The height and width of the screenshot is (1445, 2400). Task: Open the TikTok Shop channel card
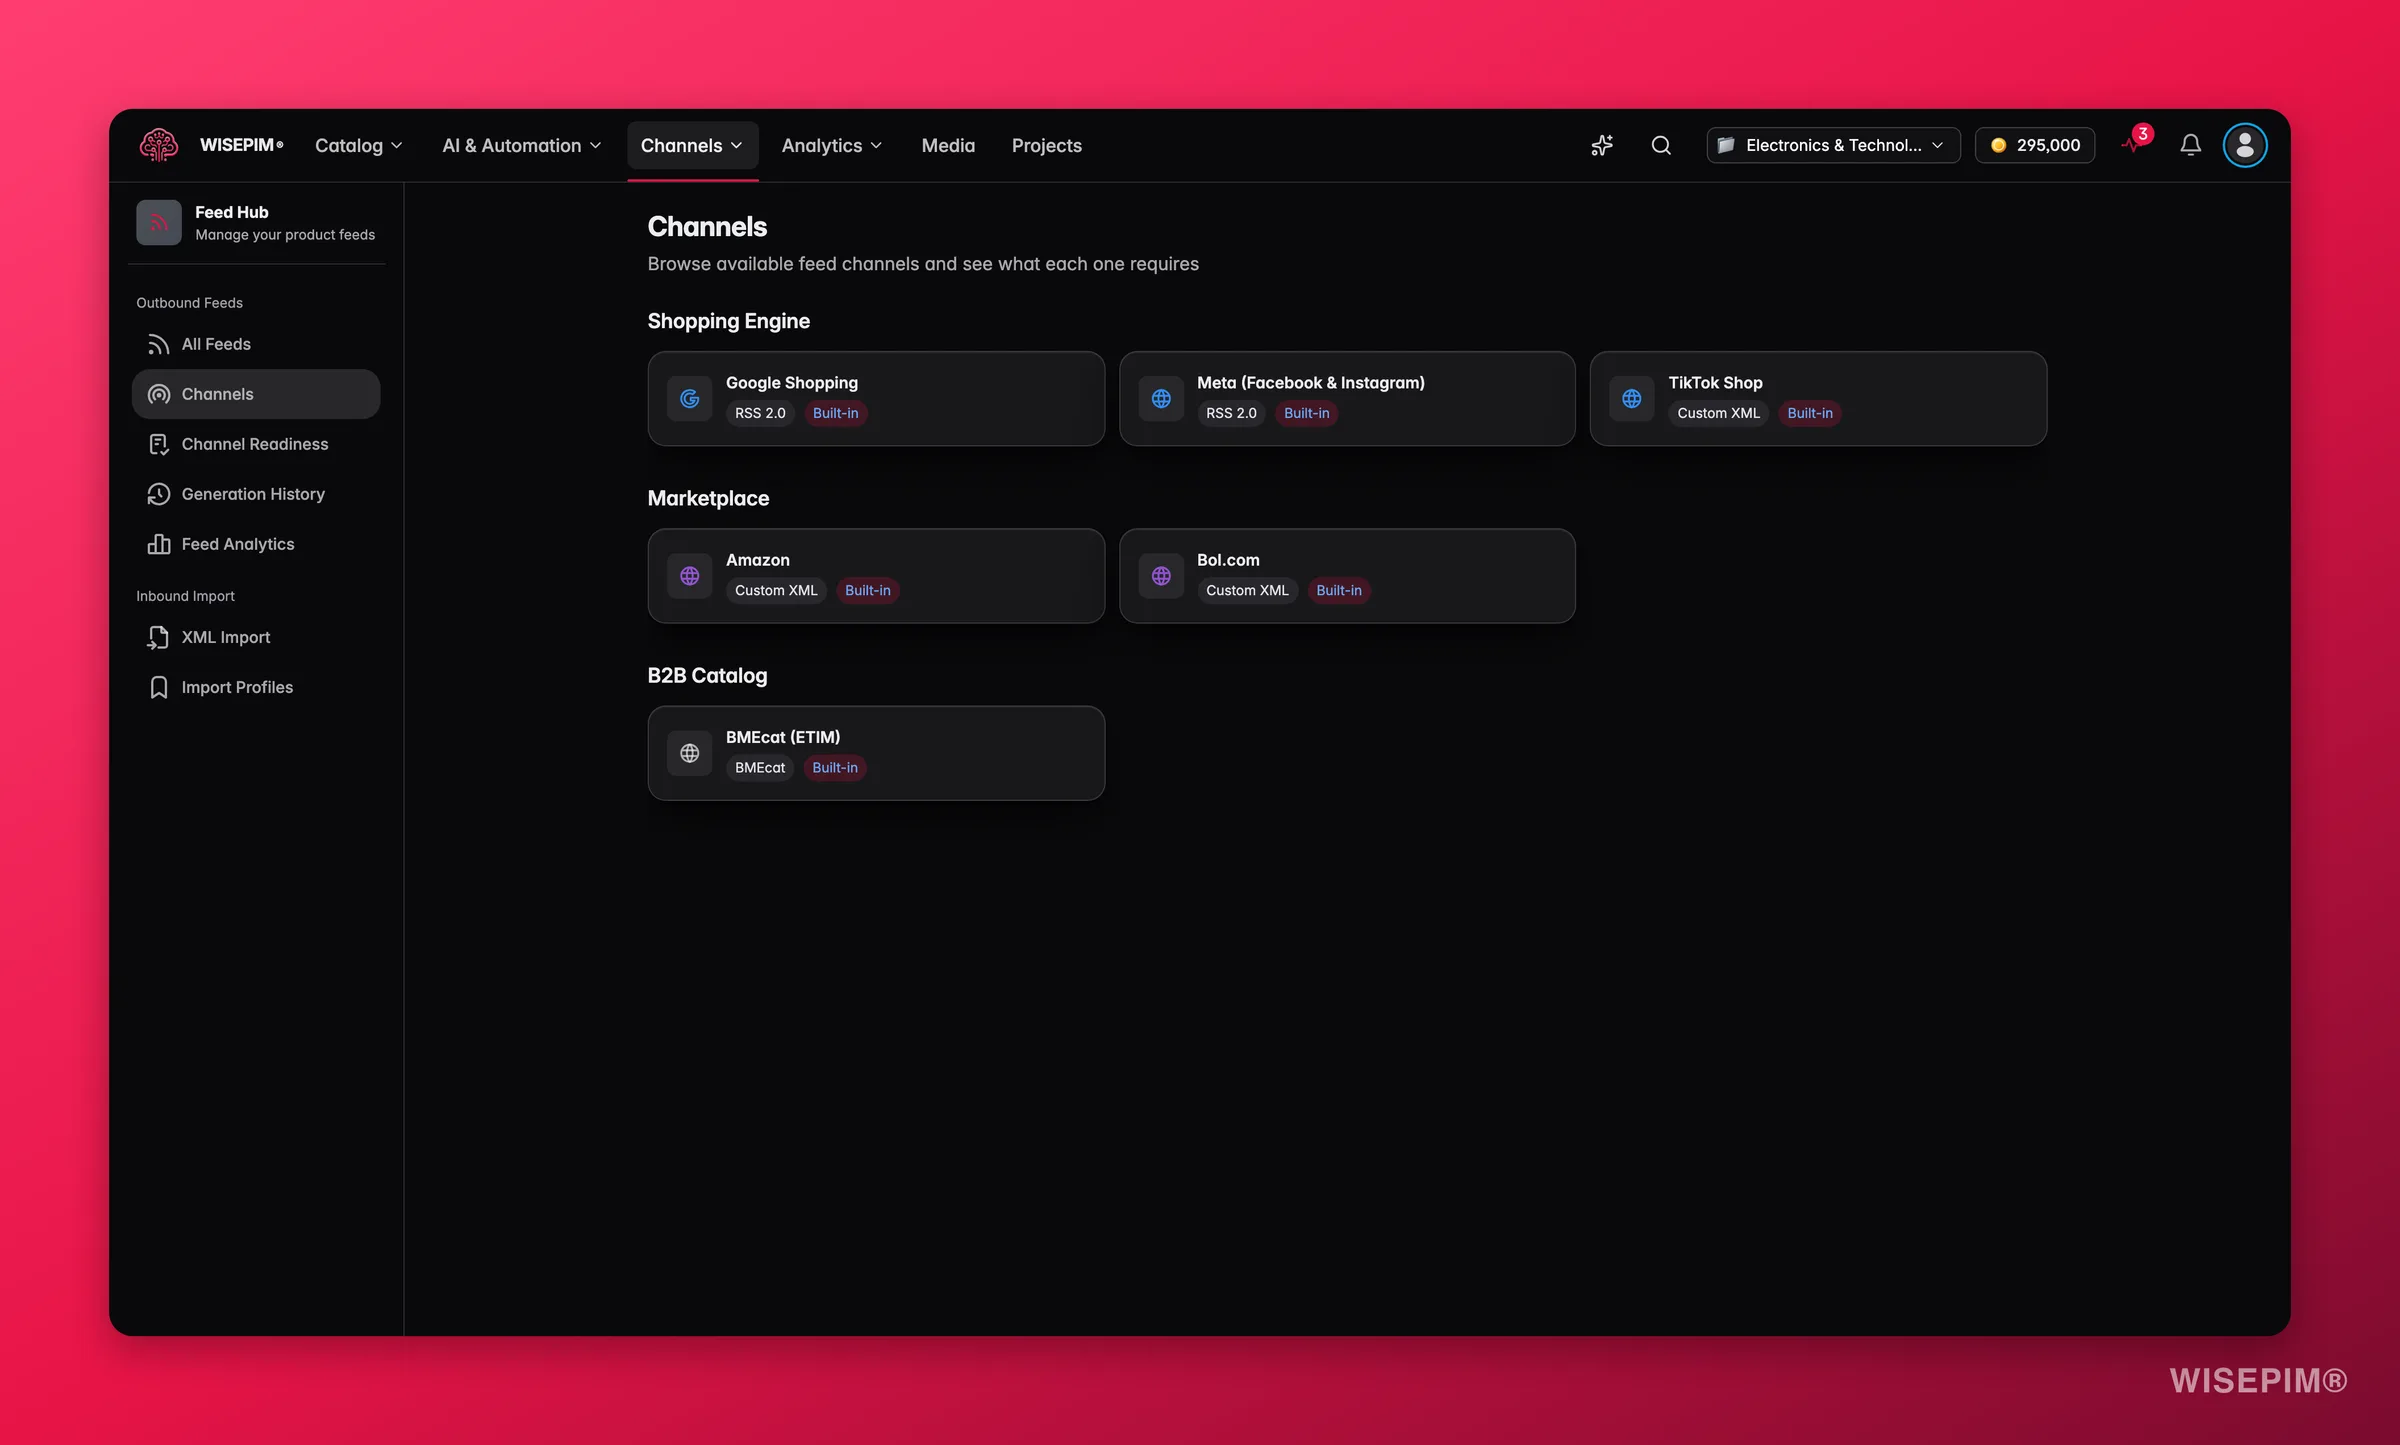pyautogui.click(x=1818, y=398)
